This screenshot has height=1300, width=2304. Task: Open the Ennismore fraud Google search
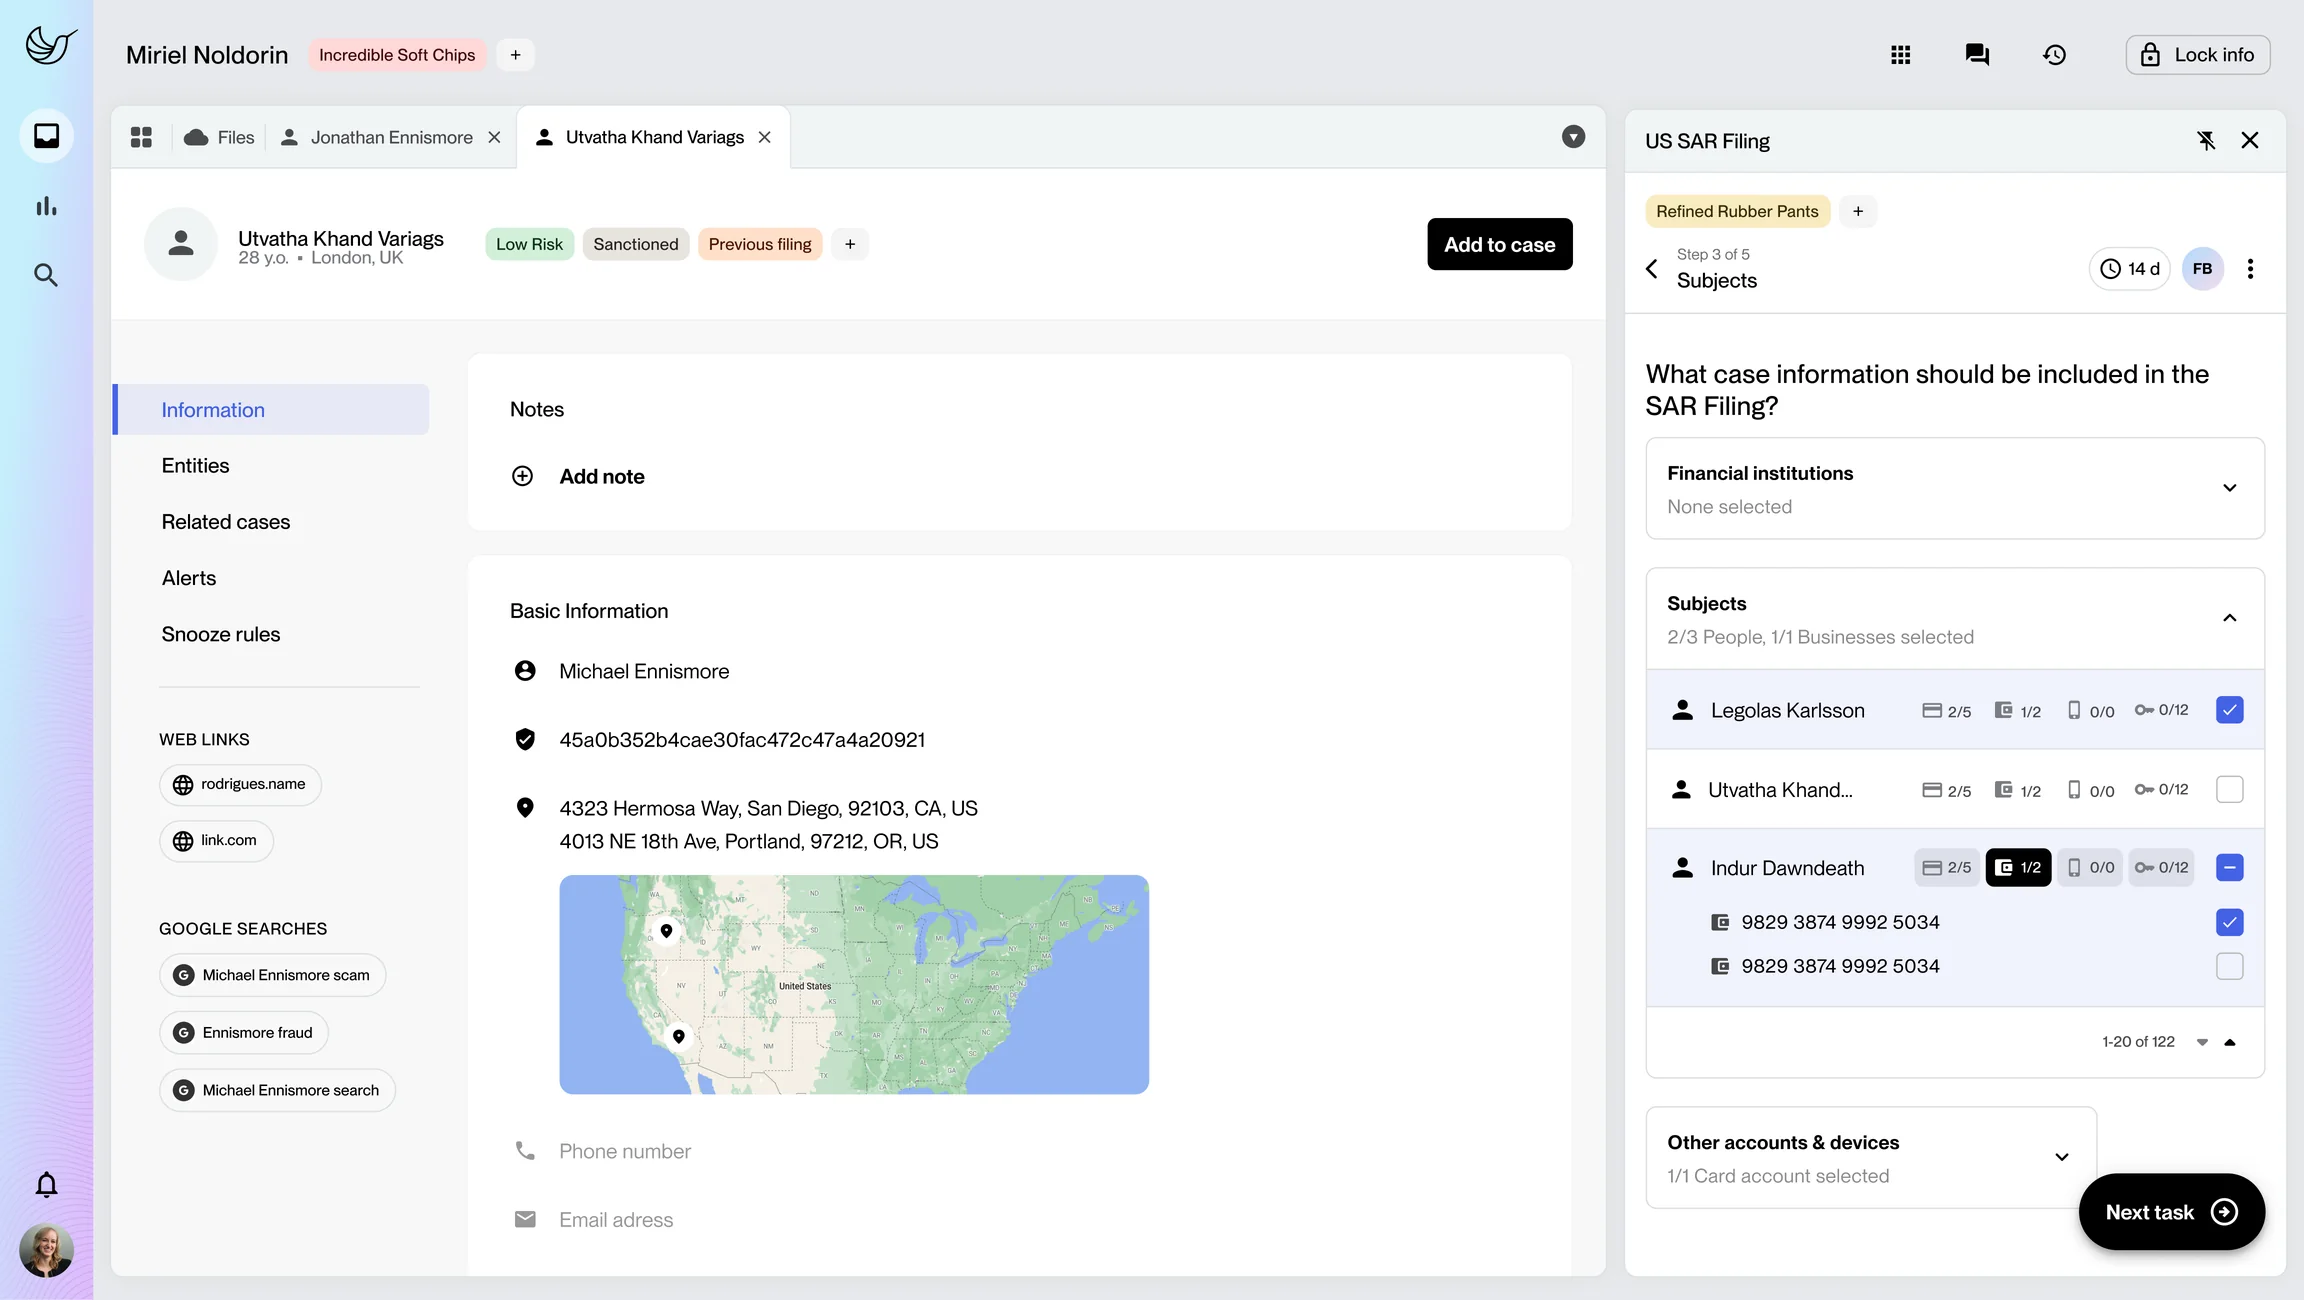pos(244,1033)
